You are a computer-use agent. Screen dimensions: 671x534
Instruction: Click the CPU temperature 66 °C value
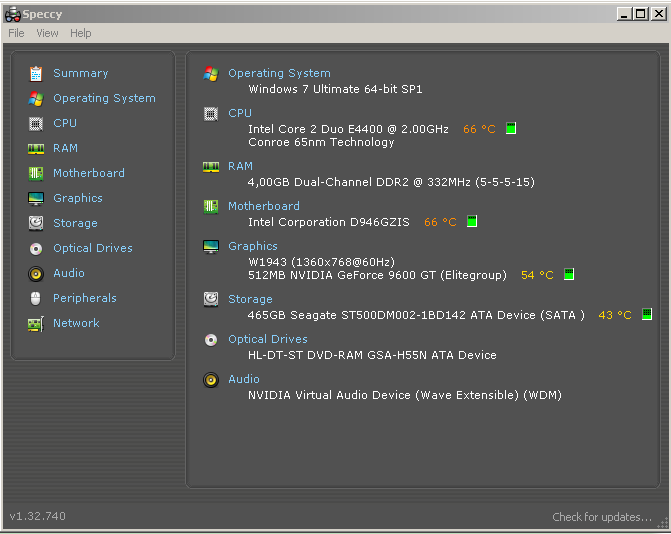coord(479,129)
